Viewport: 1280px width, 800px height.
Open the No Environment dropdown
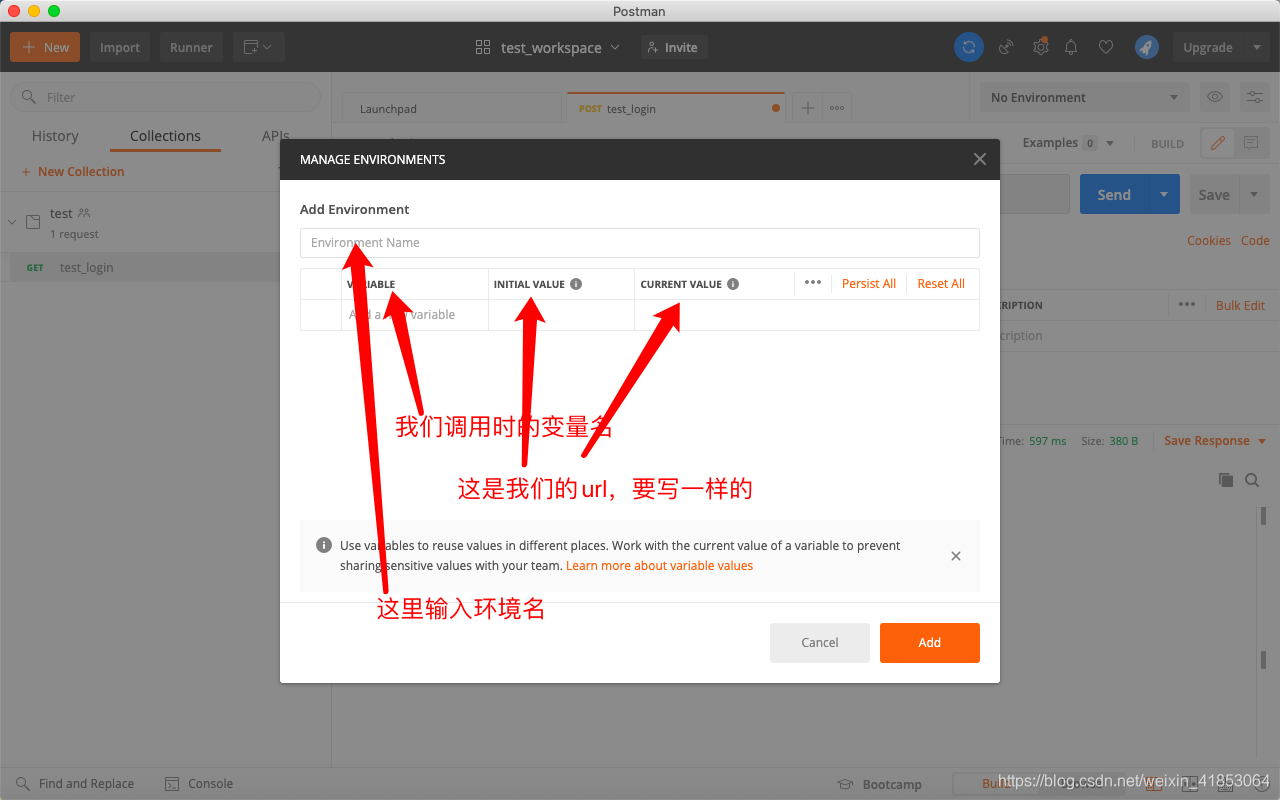click(1085, 97)
